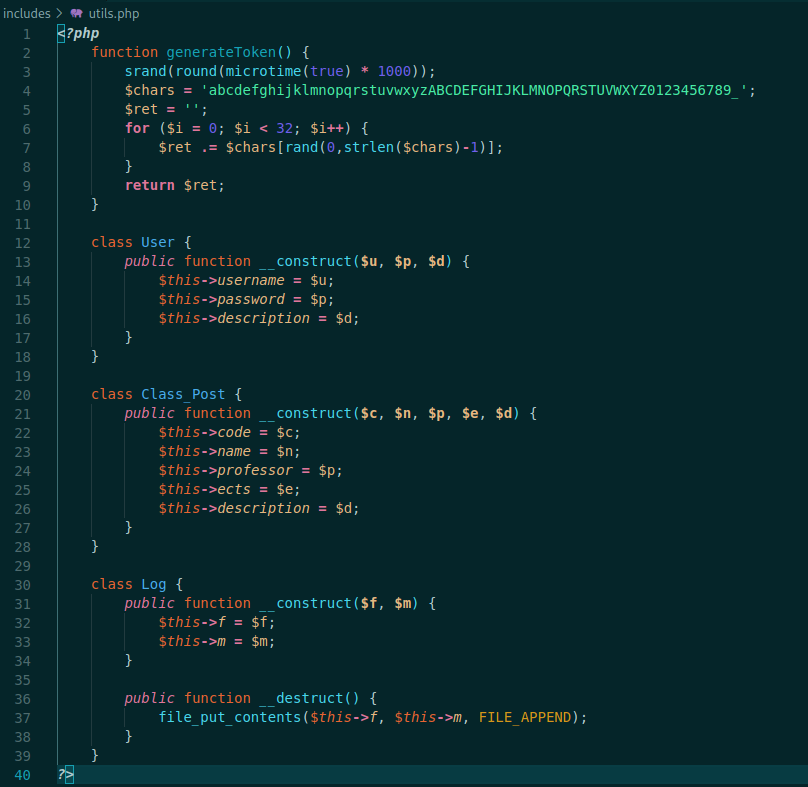
Task: Click the strlen call on line 7
Action: (x=369, y=147)
